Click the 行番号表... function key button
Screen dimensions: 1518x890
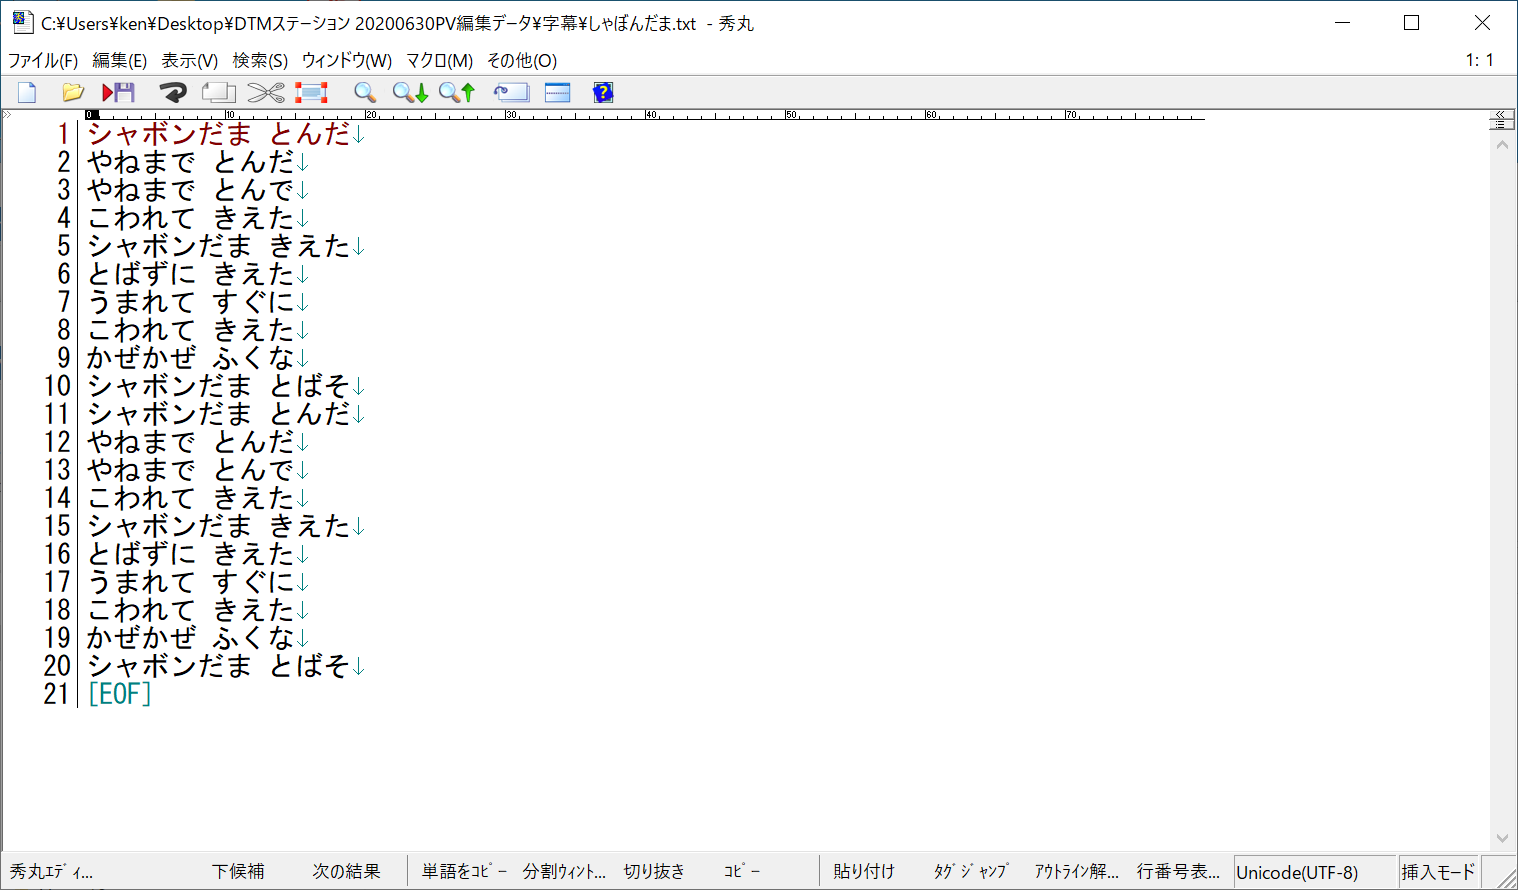[x=1178, y=872]
